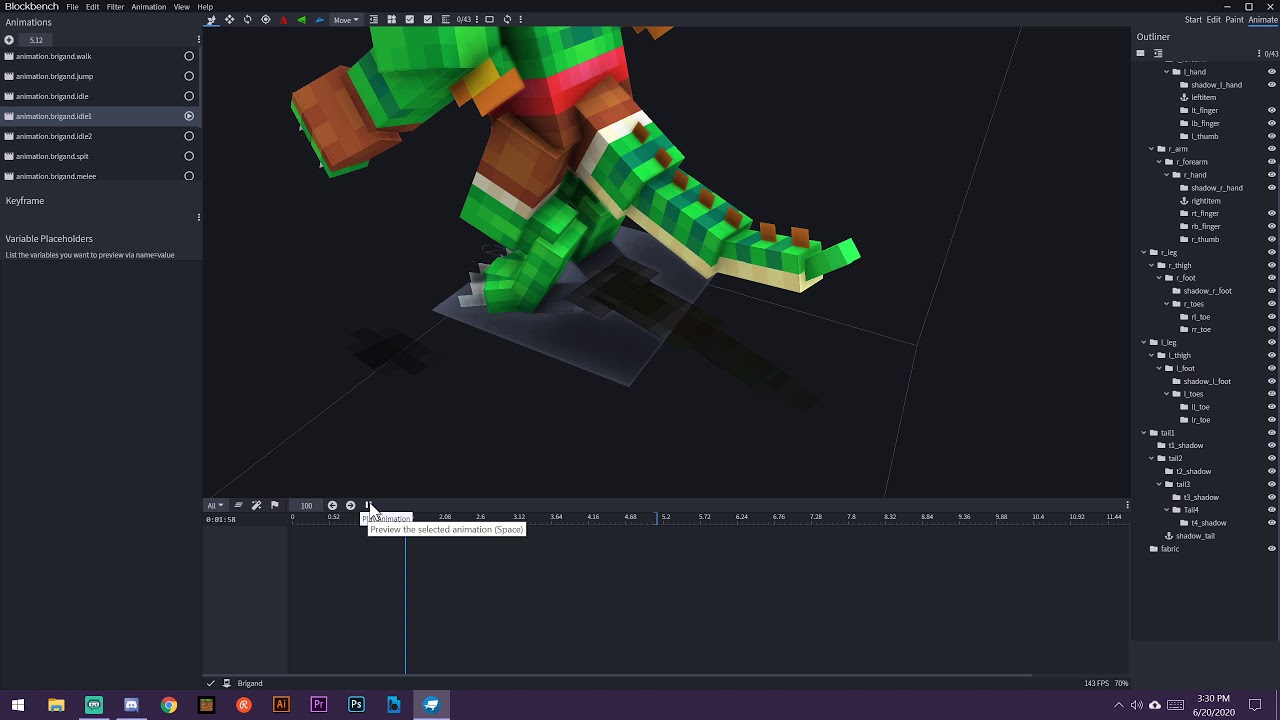Switch to the Edit mode tab

click(x=1213, y=20)
